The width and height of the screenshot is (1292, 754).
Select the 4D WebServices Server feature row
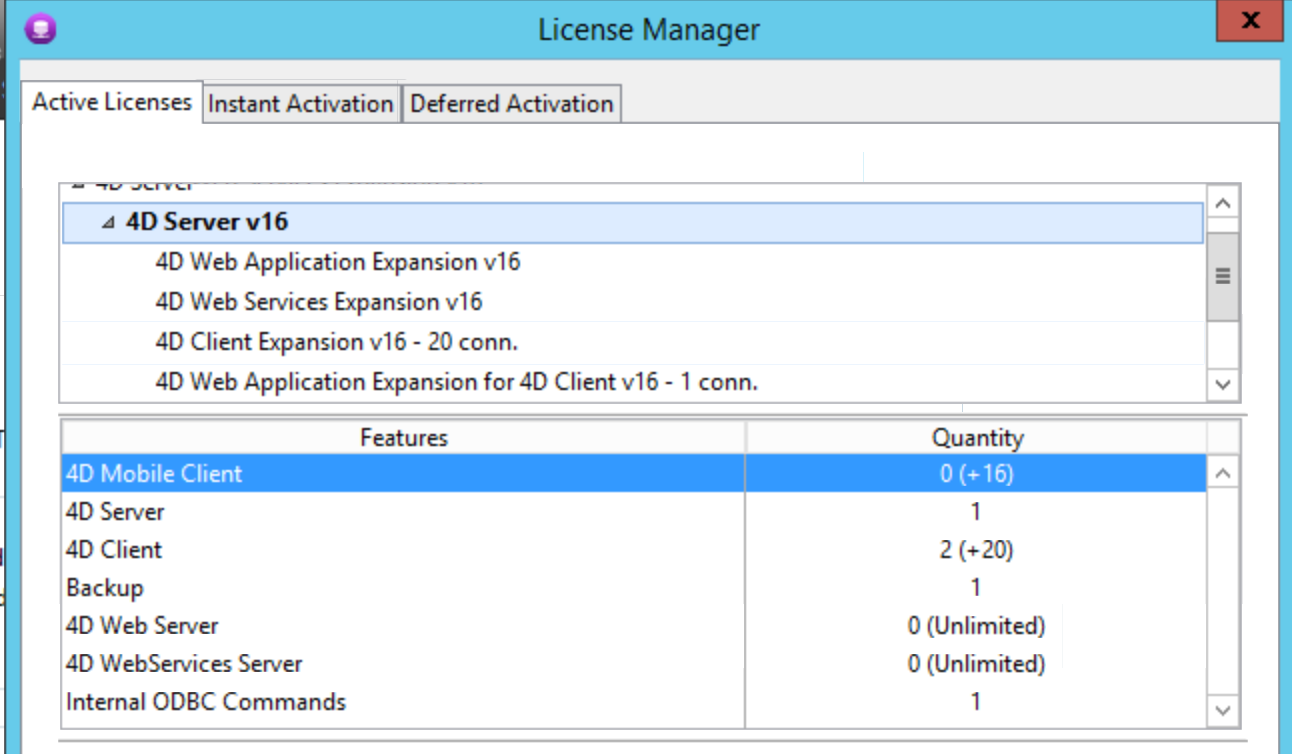(634, 663)
